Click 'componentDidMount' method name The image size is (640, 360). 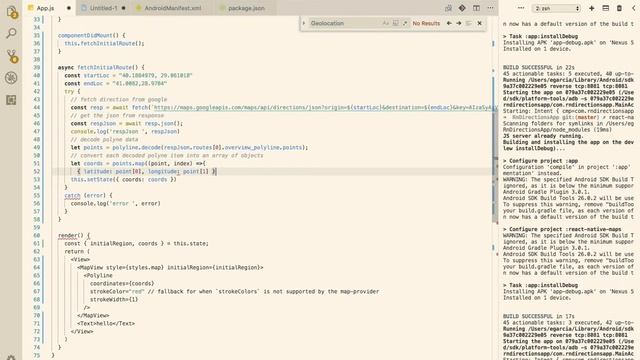pos(84,36)
